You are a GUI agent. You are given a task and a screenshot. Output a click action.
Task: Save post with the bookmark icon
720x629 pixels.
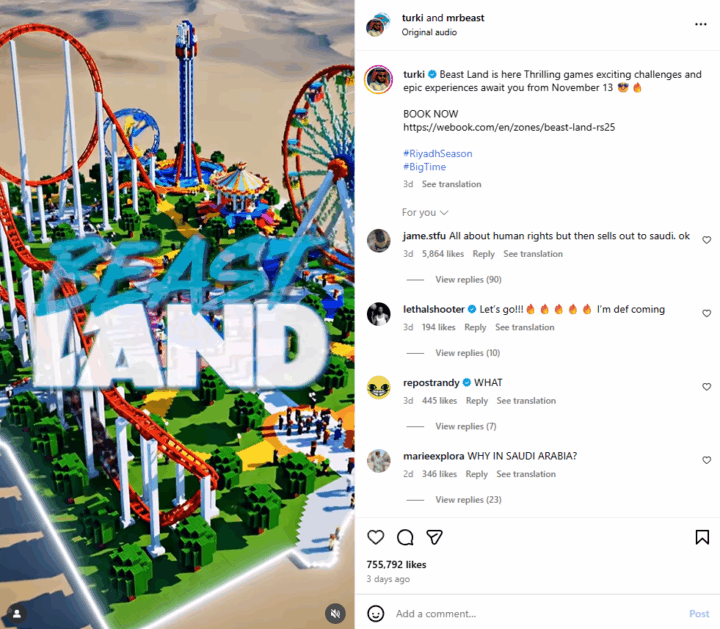click(702, 537)
